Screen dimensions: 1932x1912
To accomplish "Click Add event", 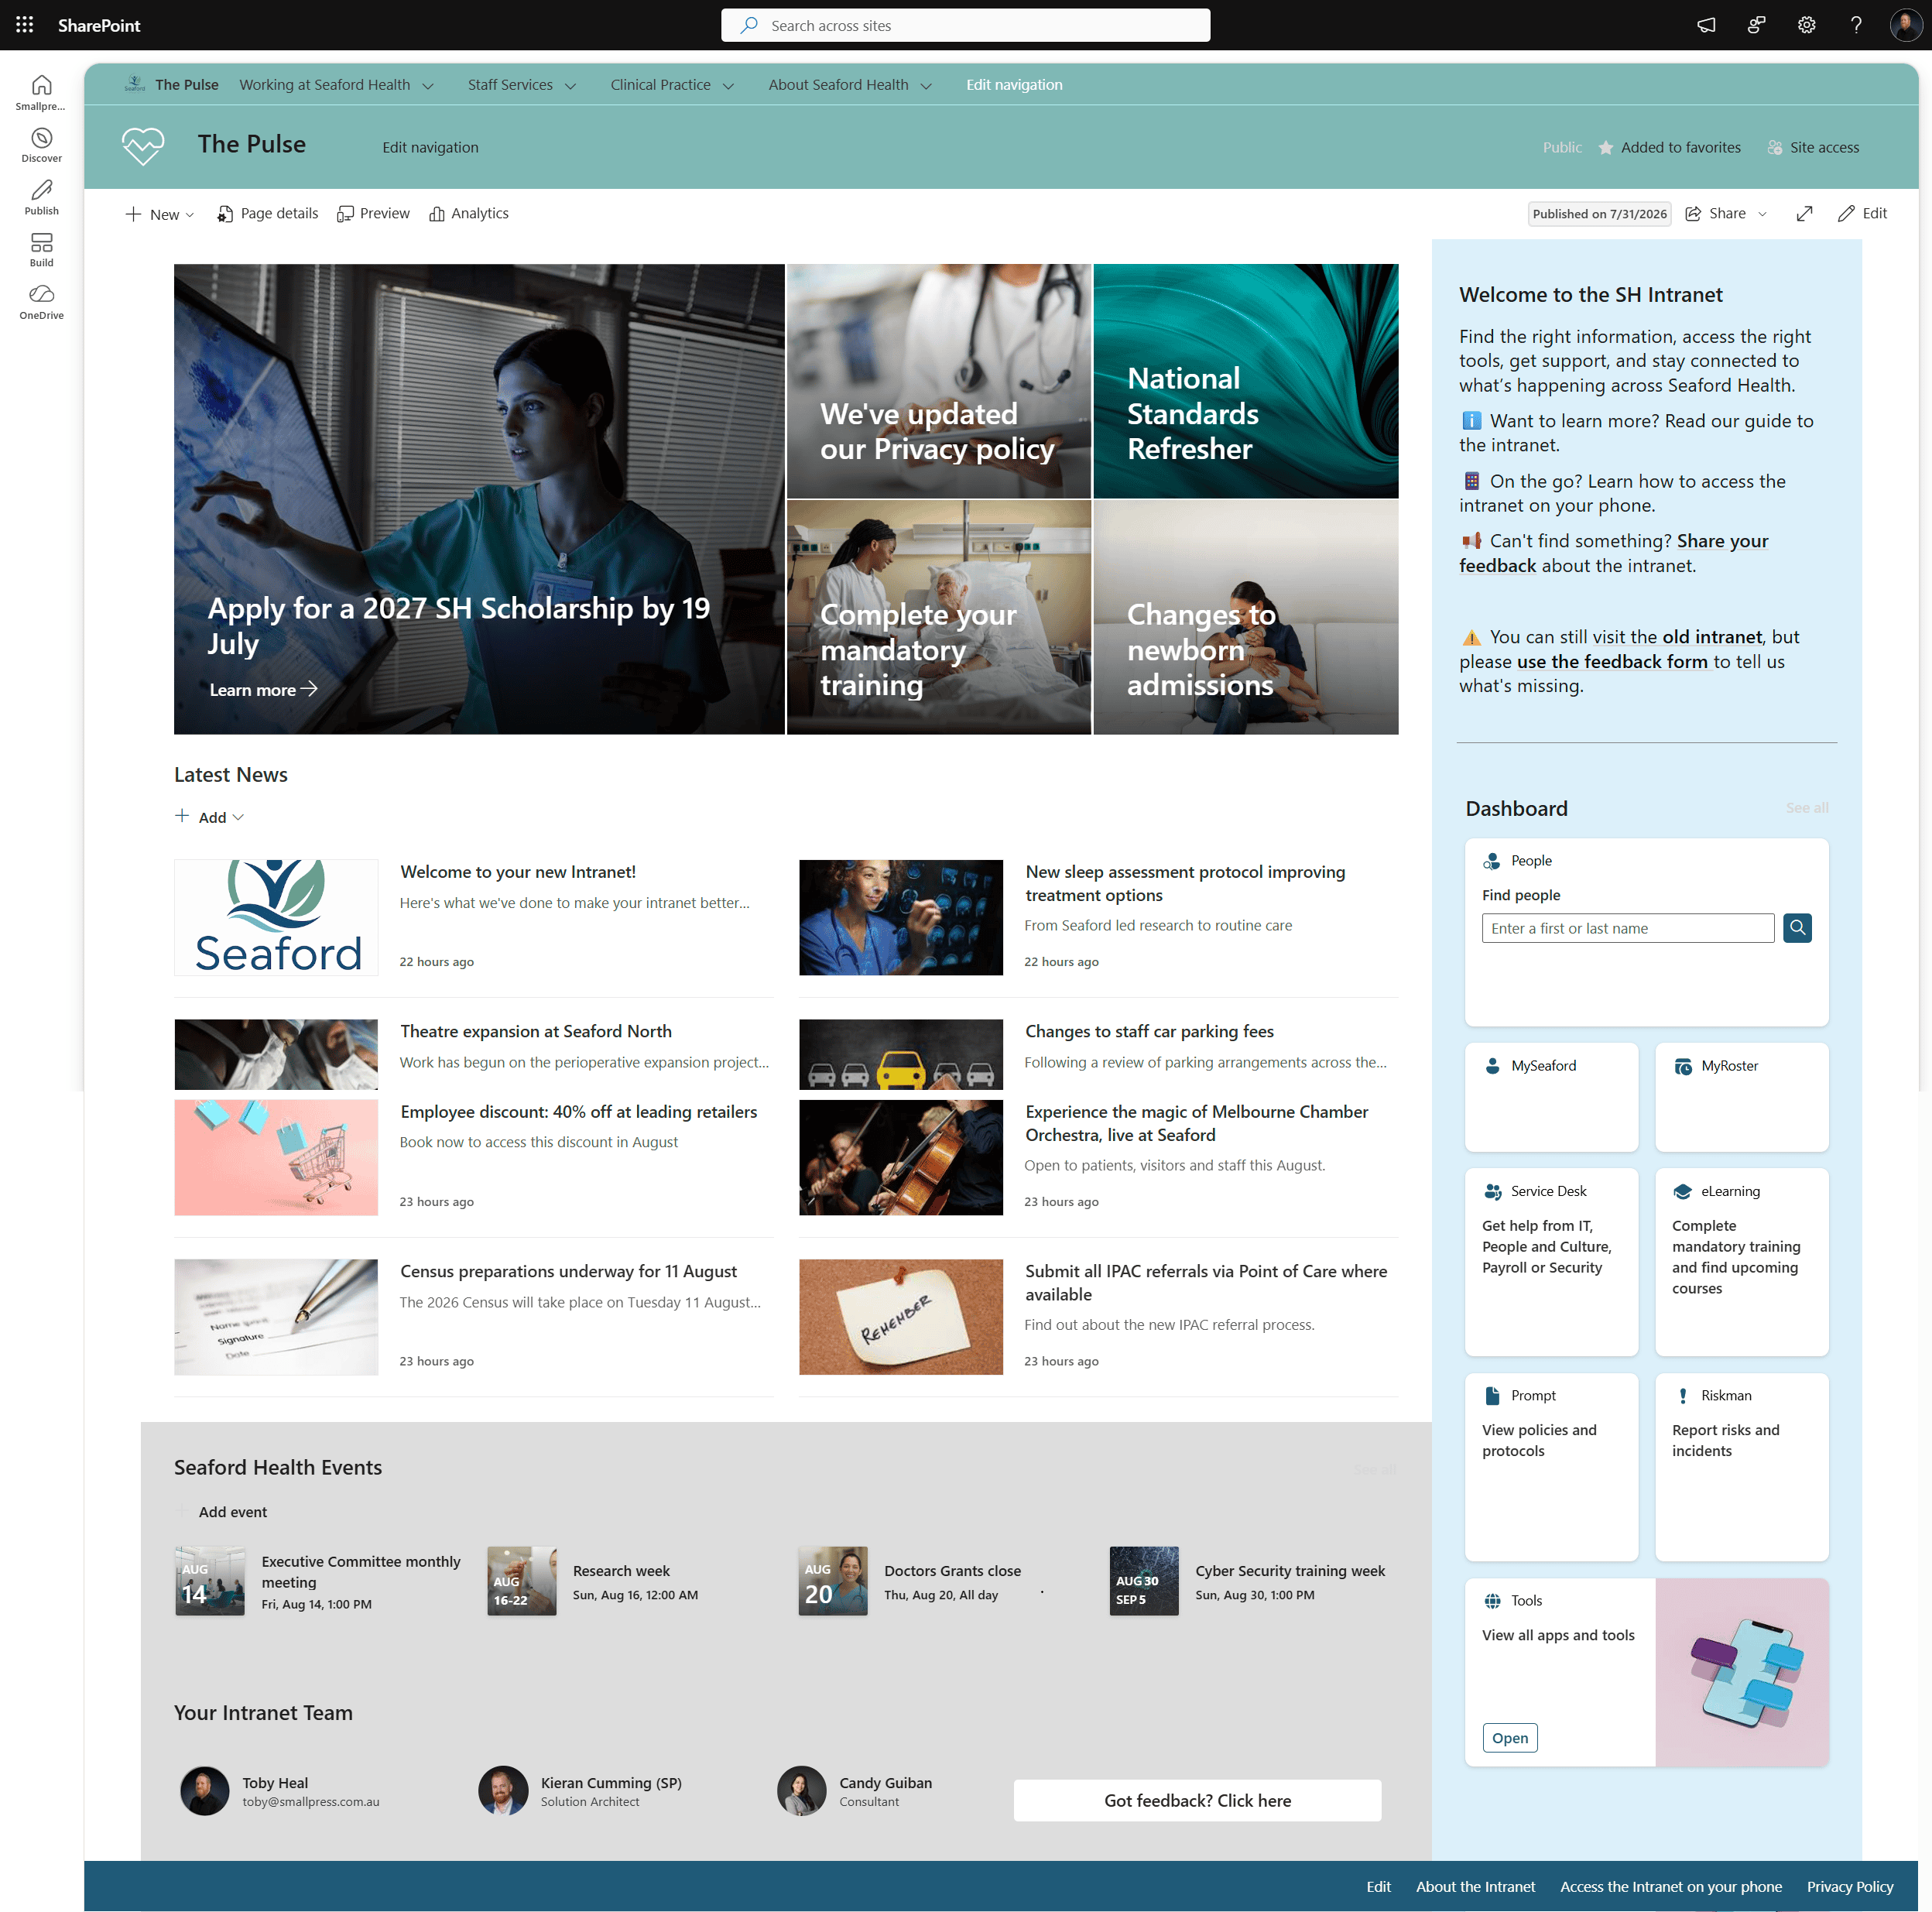I will [x=232, y=1512].
